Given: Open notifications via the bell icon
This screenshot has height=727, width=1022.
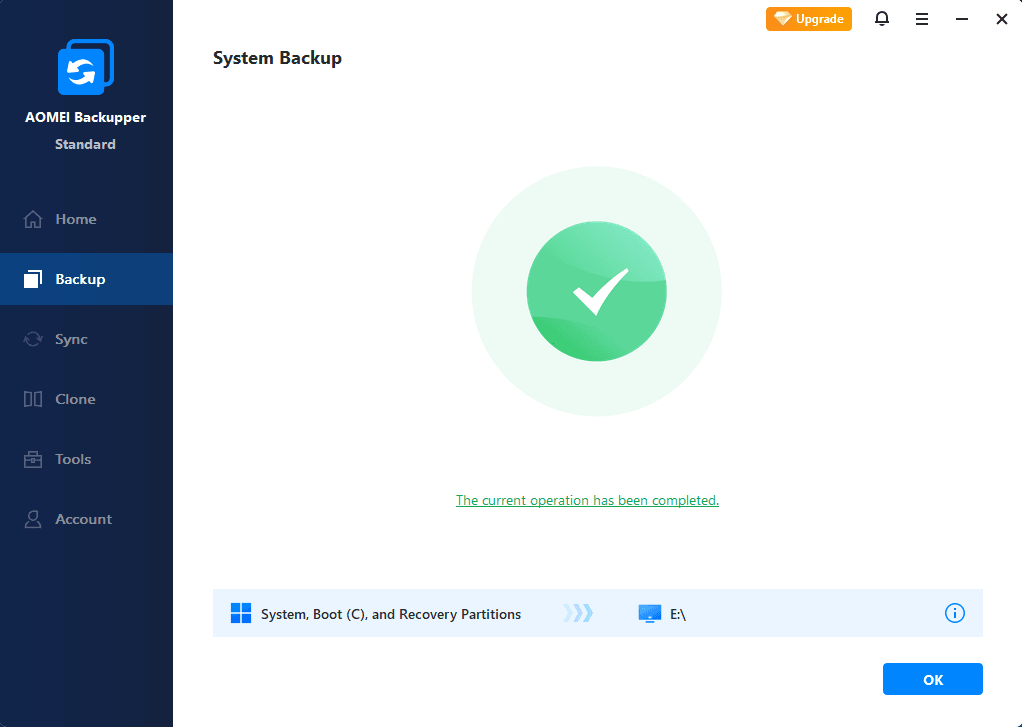Looking at the screenshot, I should [881, 18].
